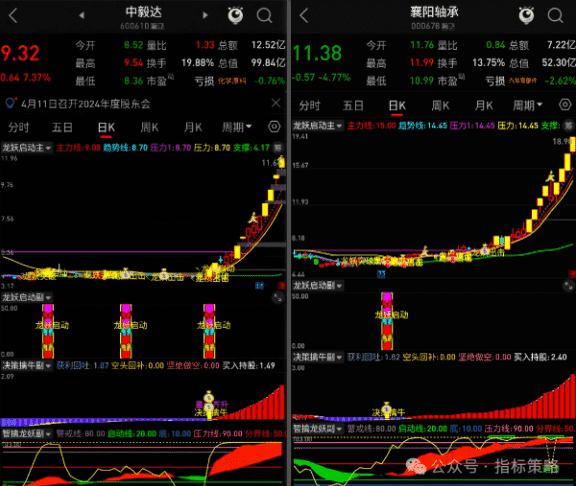Open chart settings hexagon icon in right panel
The height and width of the screenshot is (486, 576).
point(565,105)
